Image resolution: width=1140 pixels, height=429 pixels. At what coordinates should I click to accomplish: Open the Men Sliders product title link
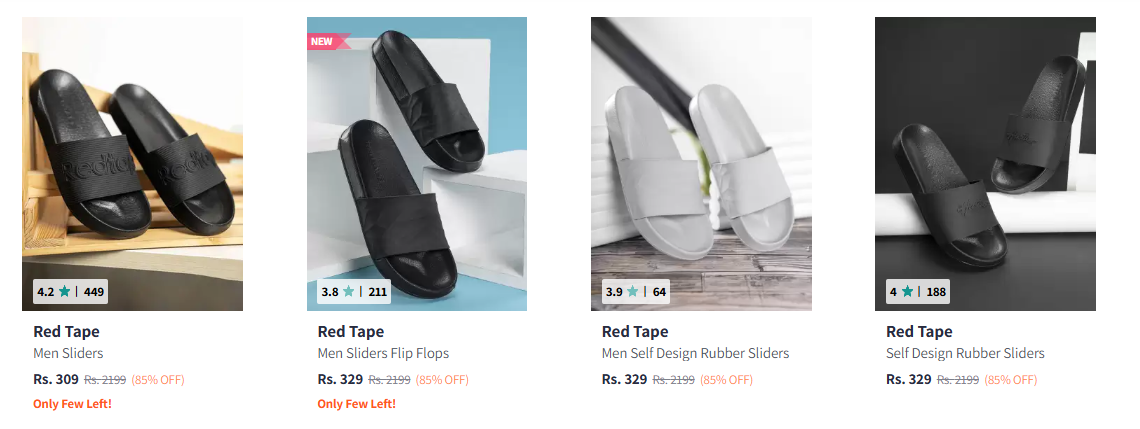pos(68,353)
